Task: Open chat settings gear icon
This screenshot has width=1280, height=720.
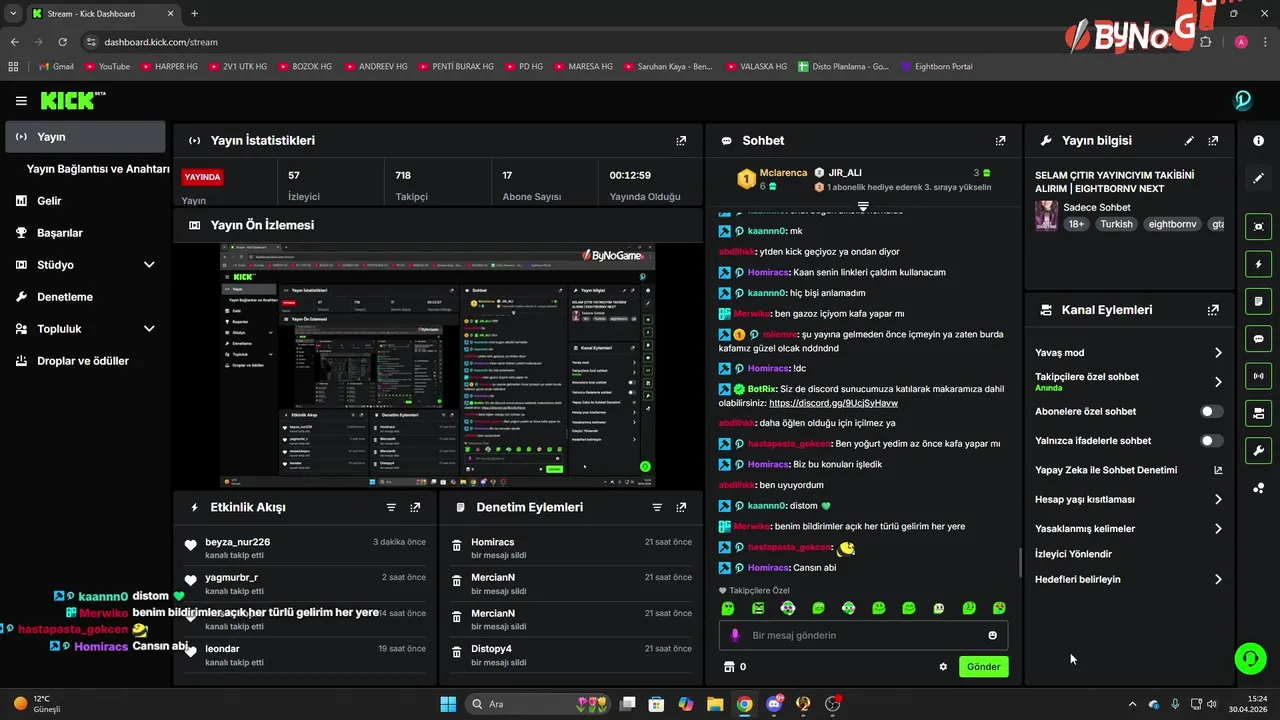Action: [x=943, y=667]
